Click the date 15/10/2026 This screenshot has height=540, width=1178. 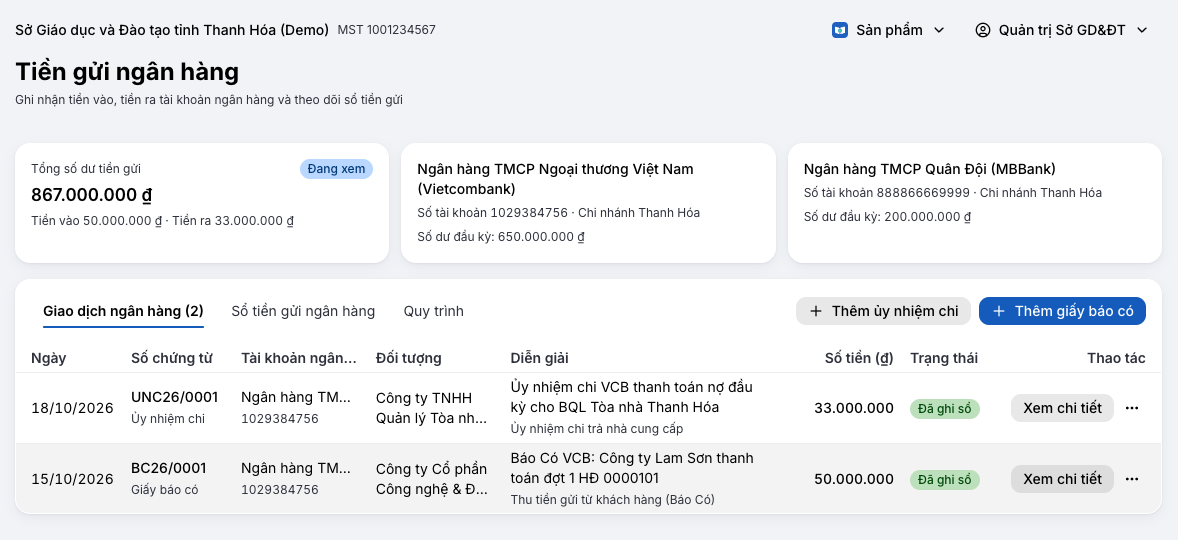click(x=72, y=478)
